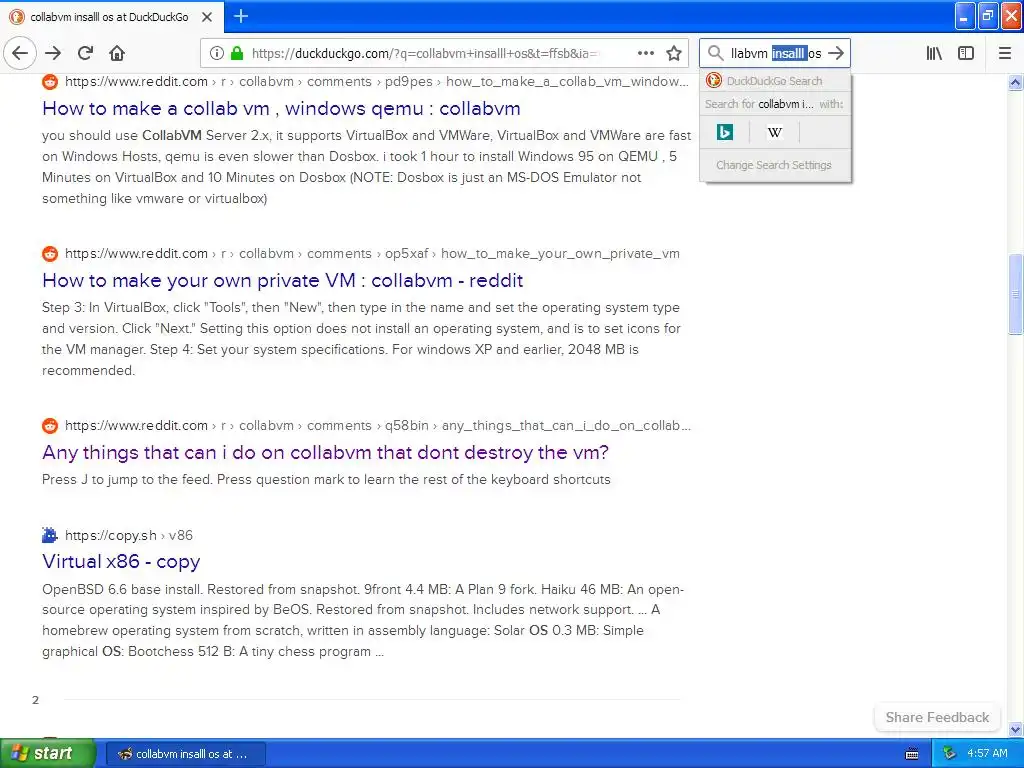This screenshot has height=768, width=1024.
Task: Click the address bar URL field
Action: pyautogui.click(x=424, y=54)
